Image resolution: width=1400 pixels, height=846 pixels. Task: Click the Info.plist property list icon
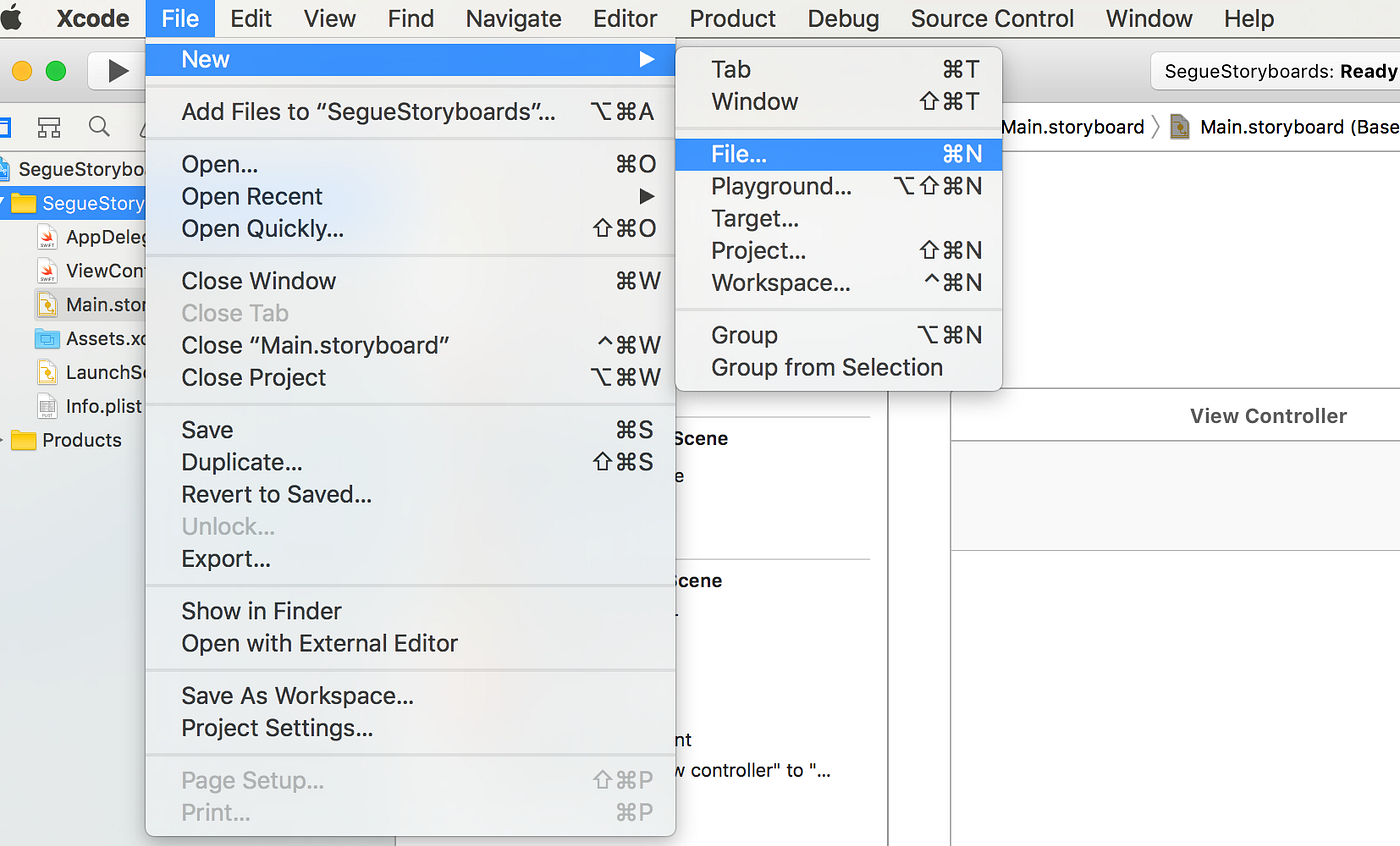pyautogui.click(x=47, y=405)
